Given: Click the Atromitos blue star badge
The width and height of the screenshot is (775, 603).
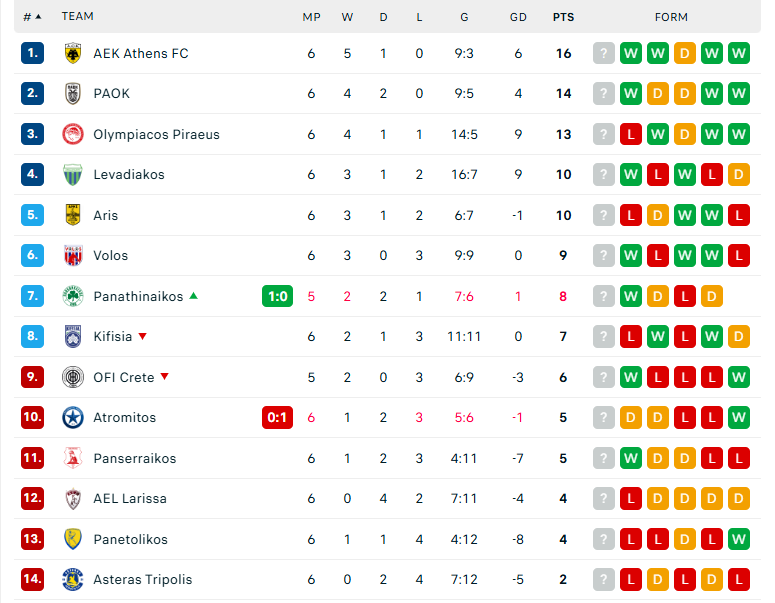Looking at the screenshot, I should 72,418.
